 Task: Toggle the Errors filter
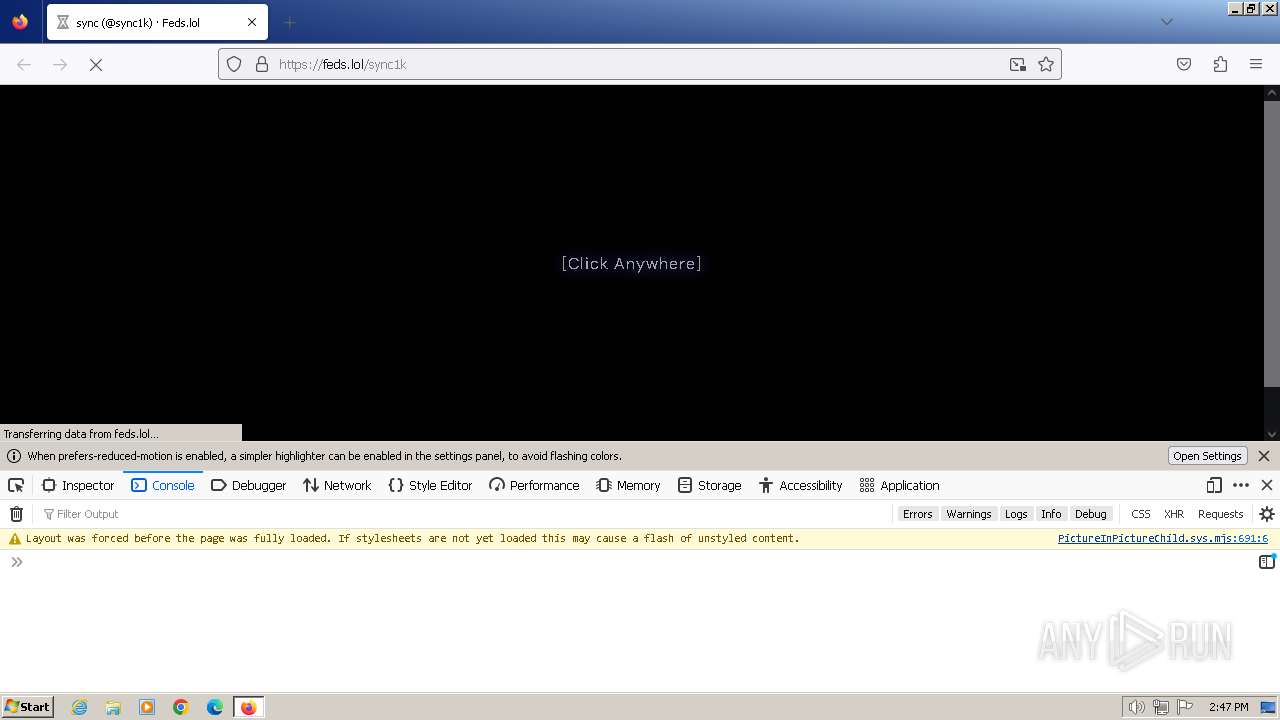click(917, 514)
